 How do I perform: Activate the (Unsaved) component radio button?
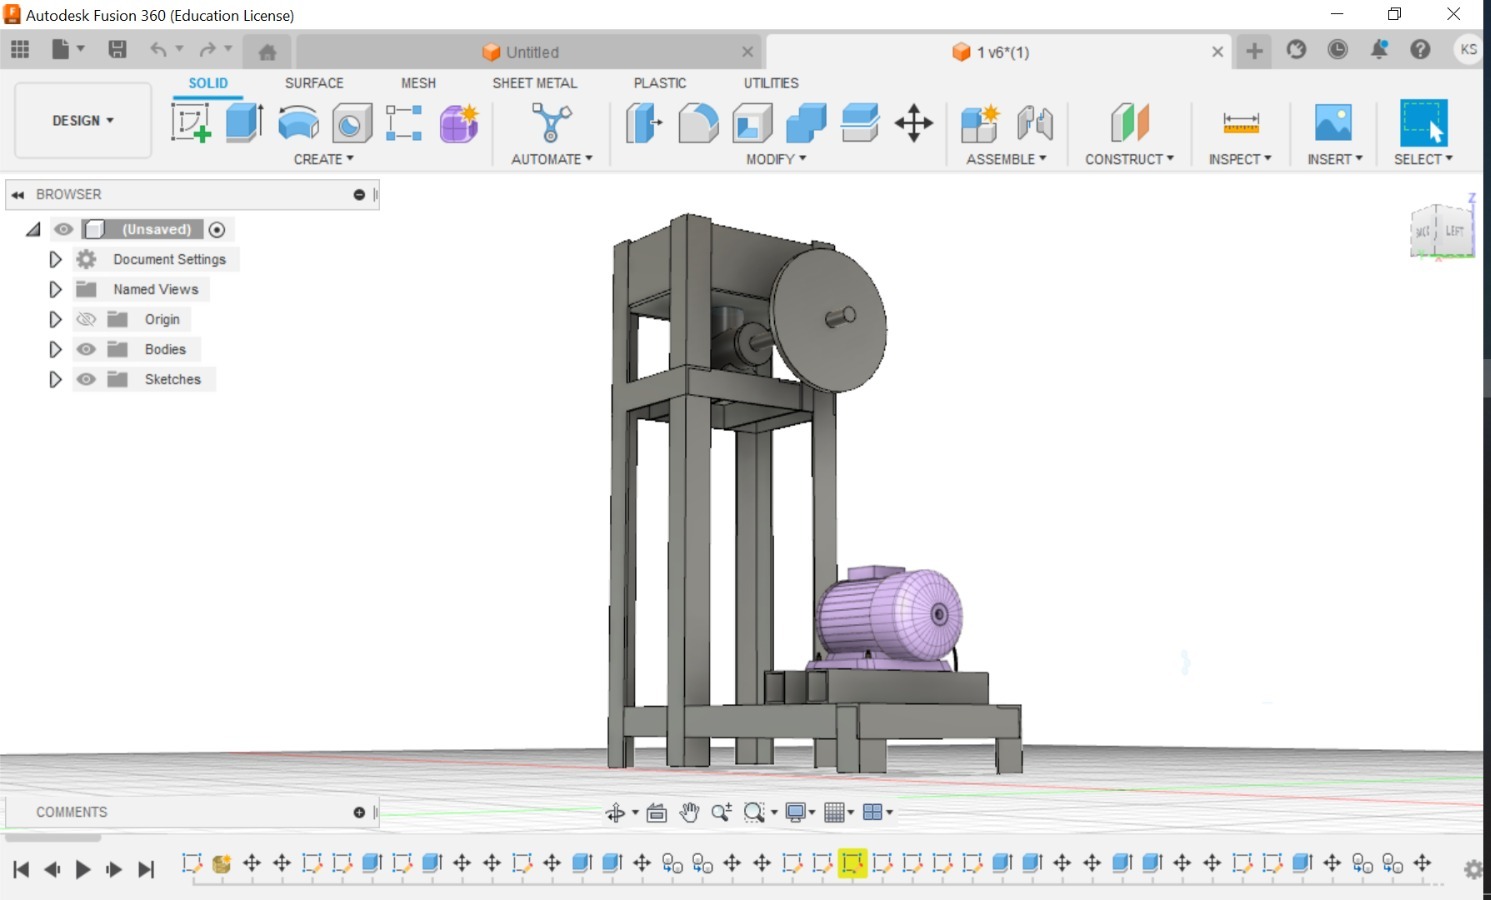[x=217, y=229]
